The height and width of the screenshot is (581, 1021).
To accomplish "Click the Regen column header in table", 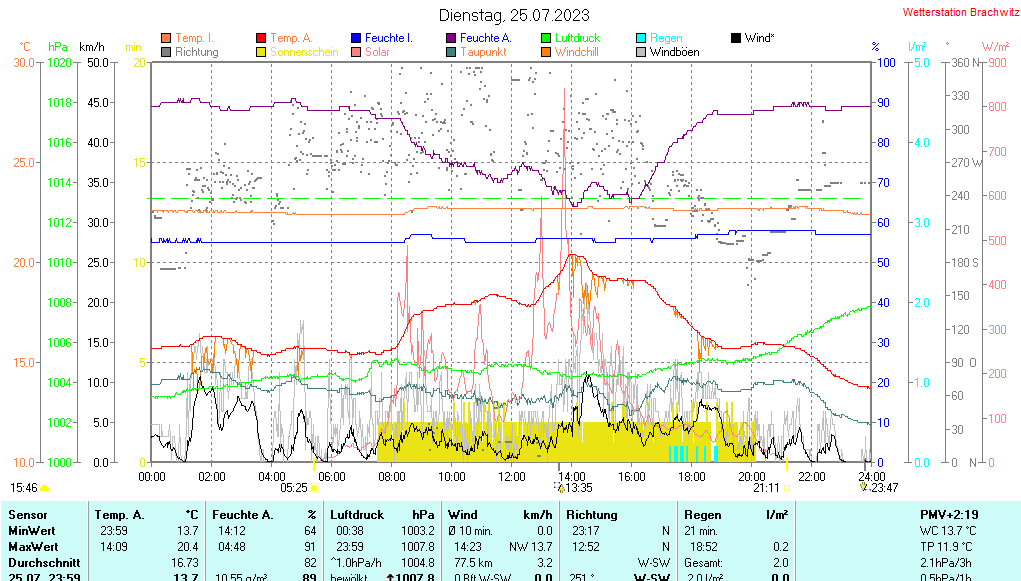I will [703, 515].
